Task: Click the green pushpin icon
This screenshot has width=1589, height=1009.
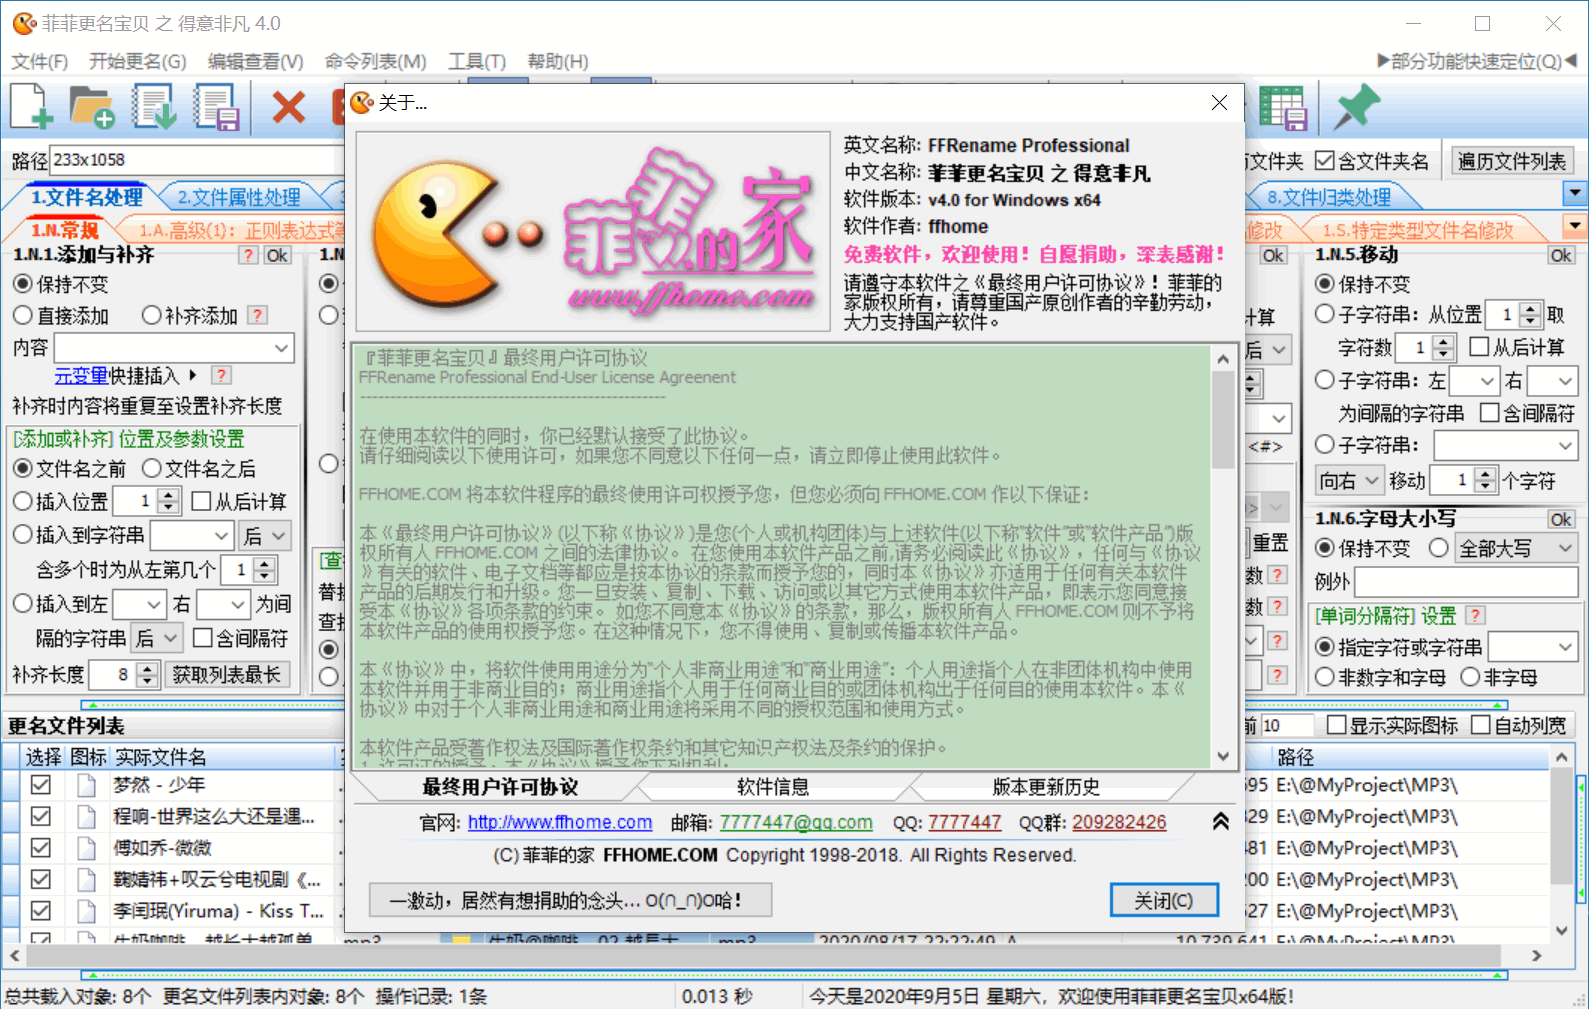Action: 1356,106
